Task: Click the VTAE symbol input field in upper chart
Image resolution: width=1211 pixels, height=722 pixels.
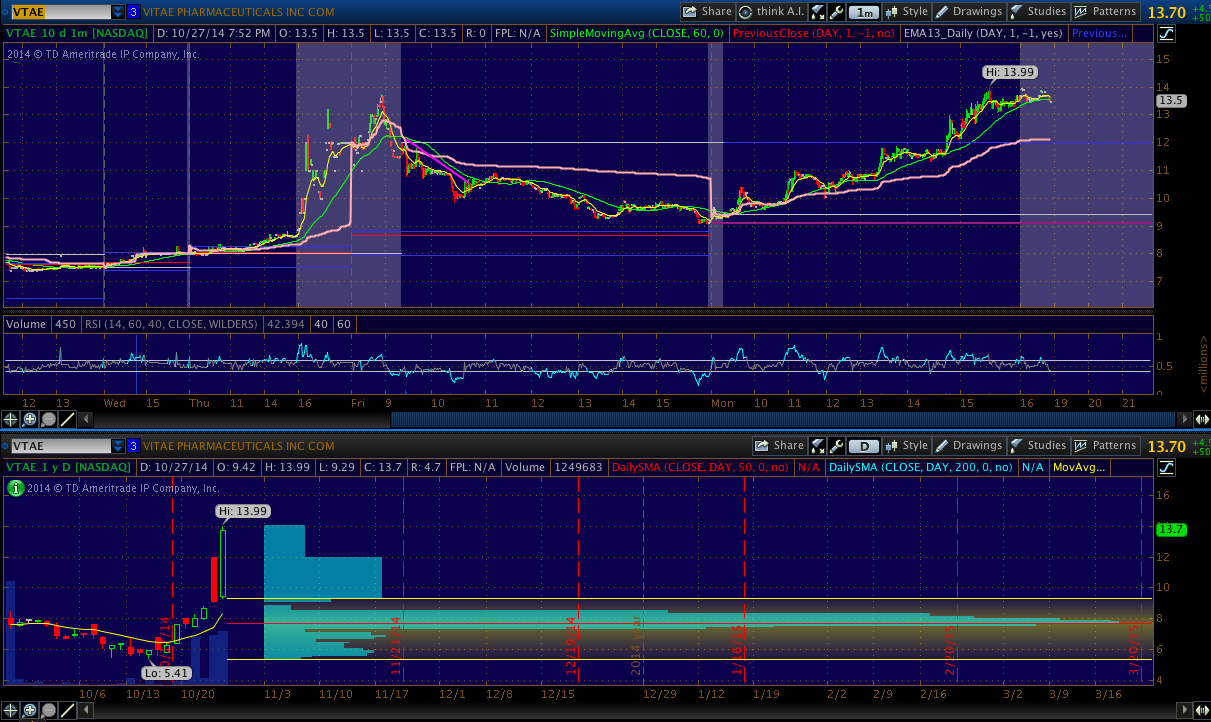Action: coord(58,12)
